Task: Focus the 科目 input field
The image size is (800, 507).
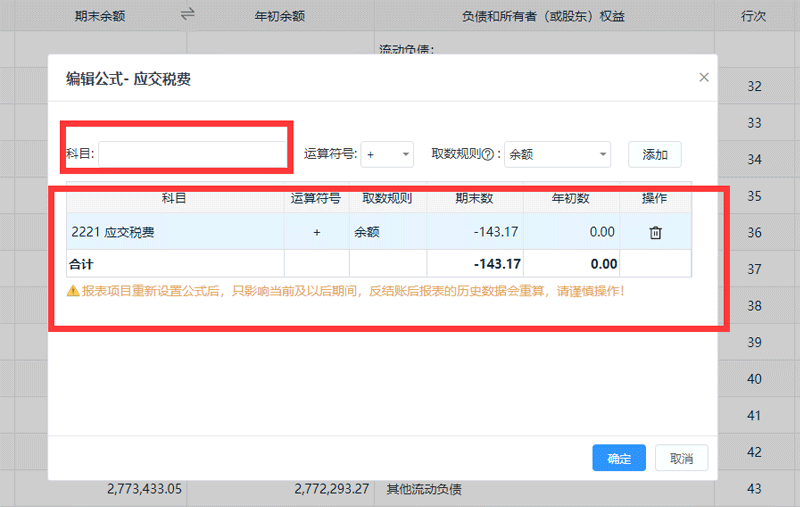Action: pos(192,154)
